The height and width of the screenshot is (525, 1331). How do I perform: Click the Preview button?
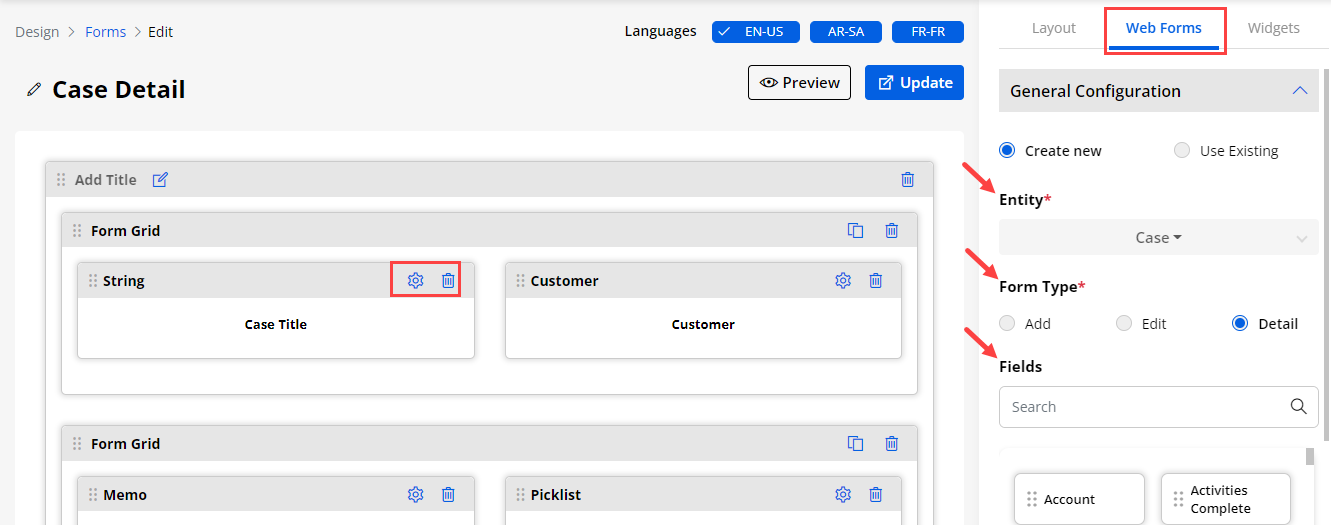click(x=799, y=83)
